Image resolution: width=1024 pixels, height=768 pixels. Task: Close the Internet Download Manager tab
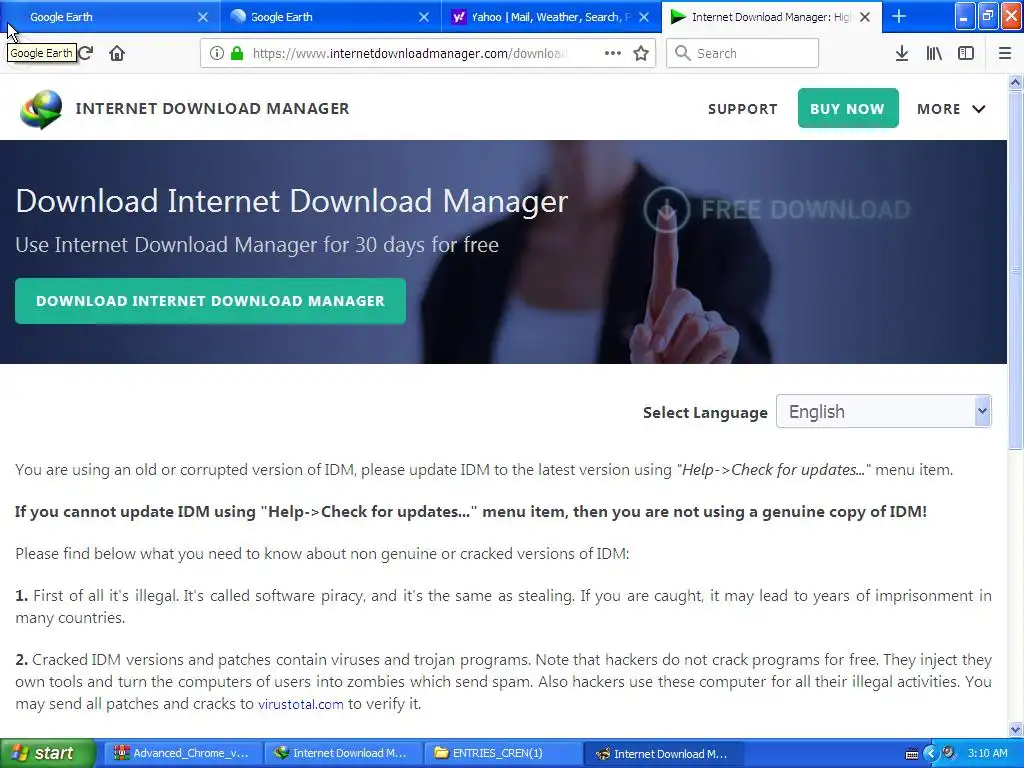click(865, 17)
